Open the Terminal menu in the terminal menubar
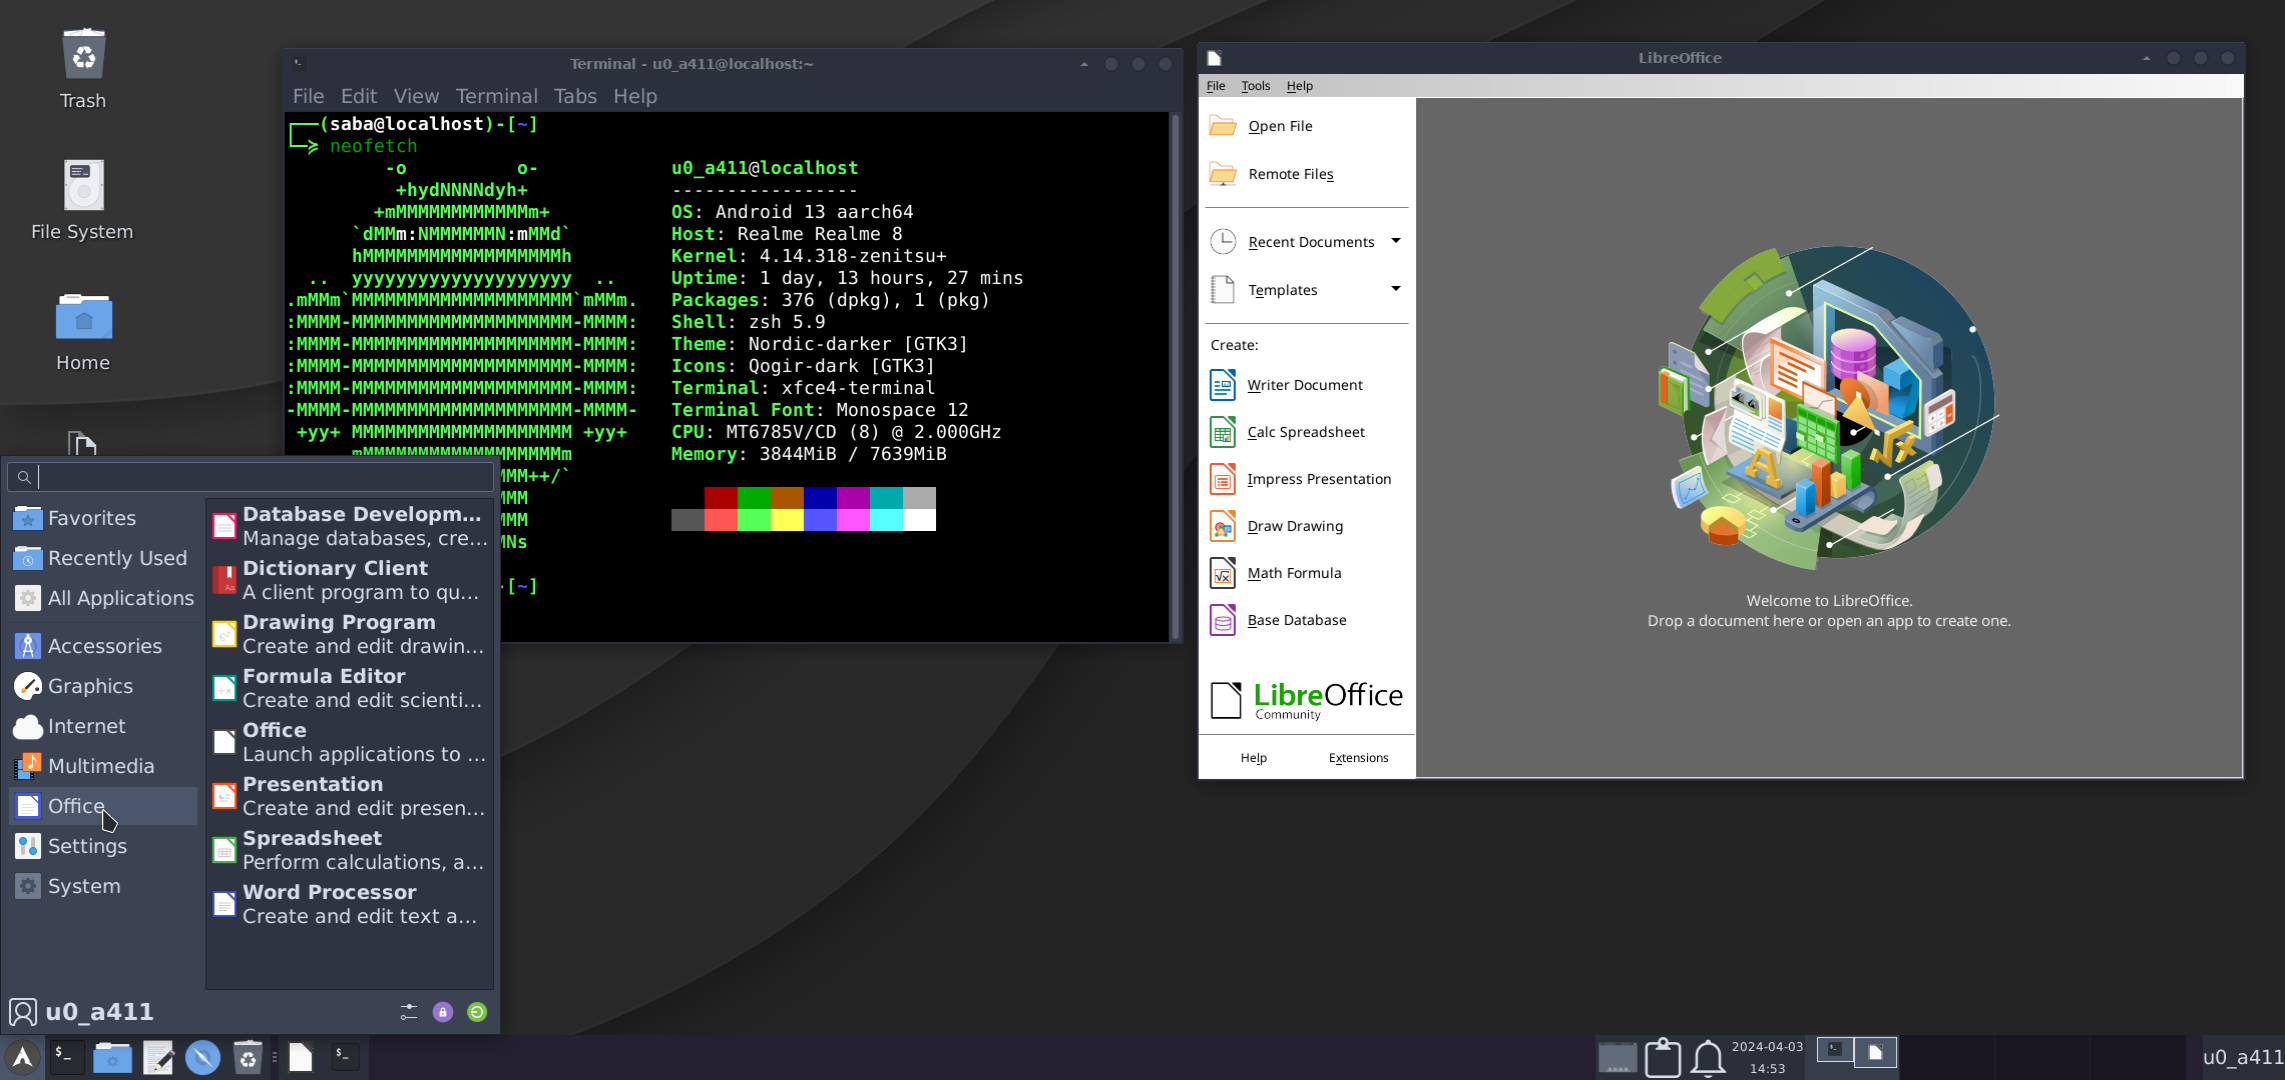The height and width of the screenshot is (1080, 2285). coord(496,96)
